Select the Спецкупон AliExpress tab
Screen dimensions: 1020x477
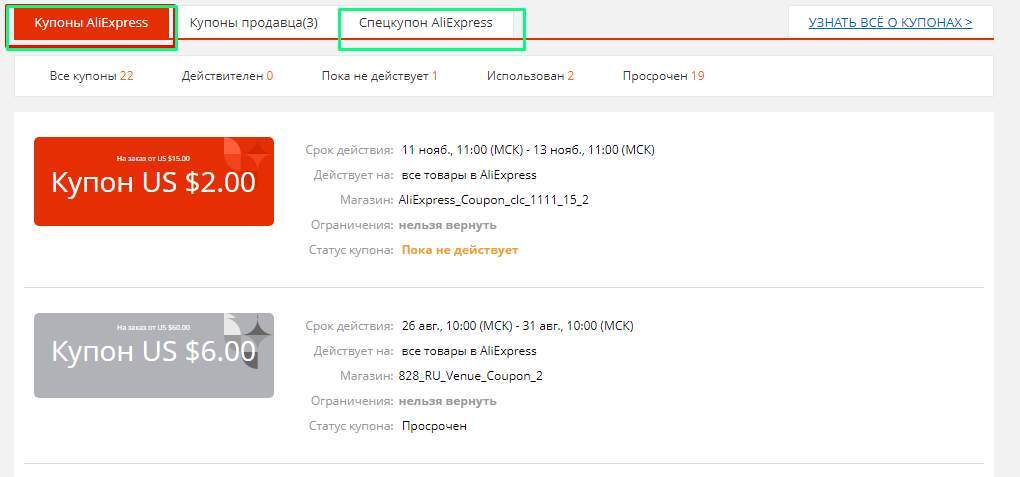coord(426,23)
